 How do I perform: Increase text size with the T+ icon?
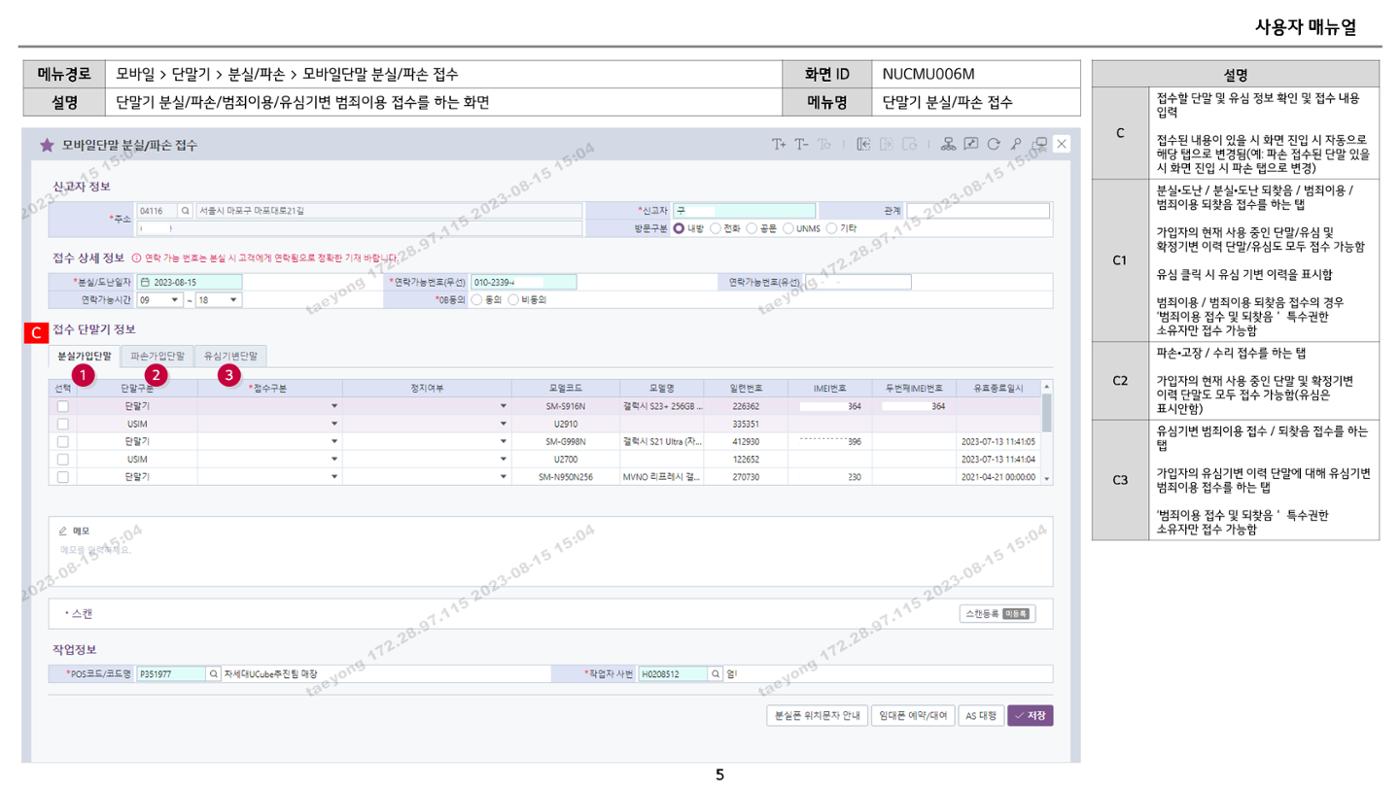[779, 144]
